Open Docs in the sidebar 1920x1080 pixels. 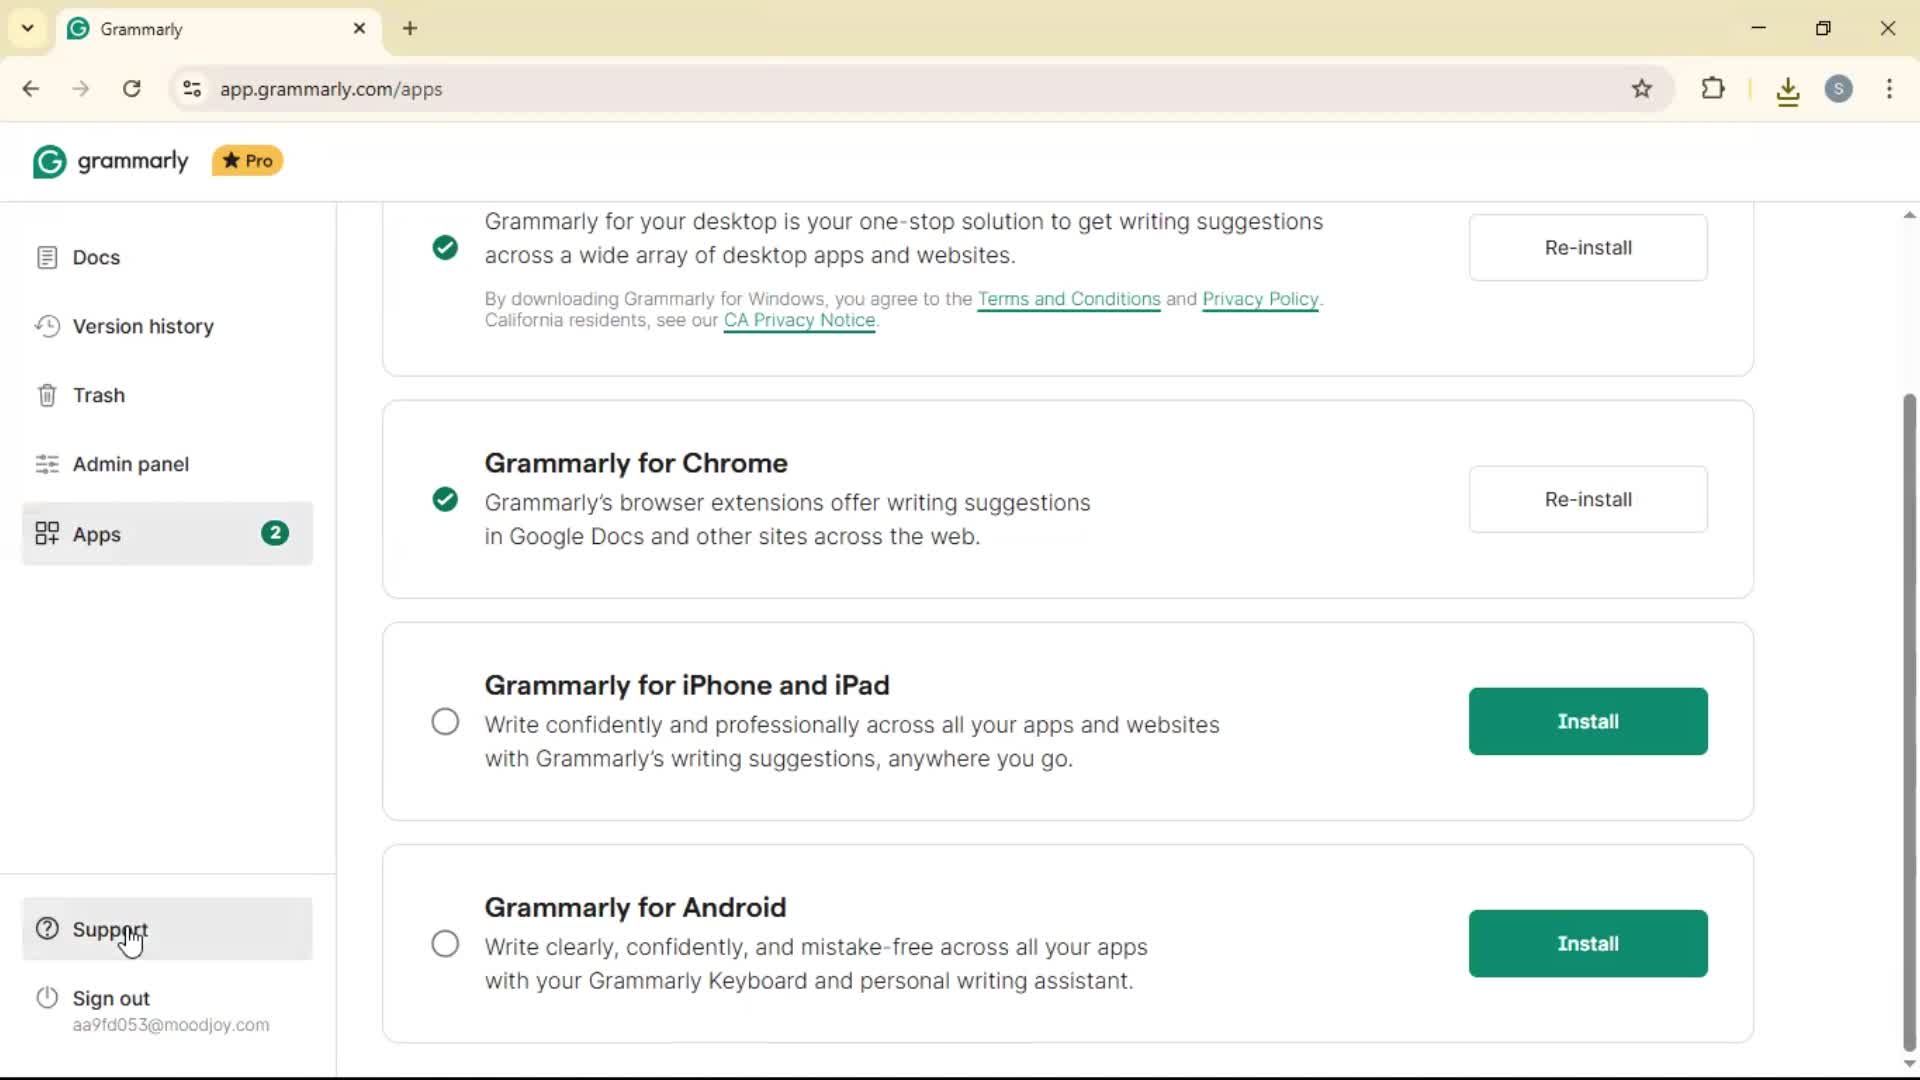point(96,257)
